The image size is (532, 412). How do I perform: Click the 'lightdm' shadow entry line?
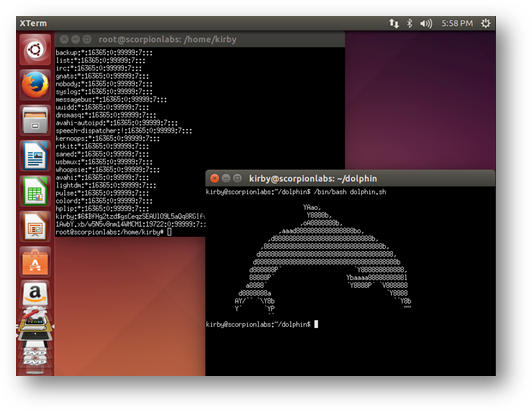(x=106, y=185)
